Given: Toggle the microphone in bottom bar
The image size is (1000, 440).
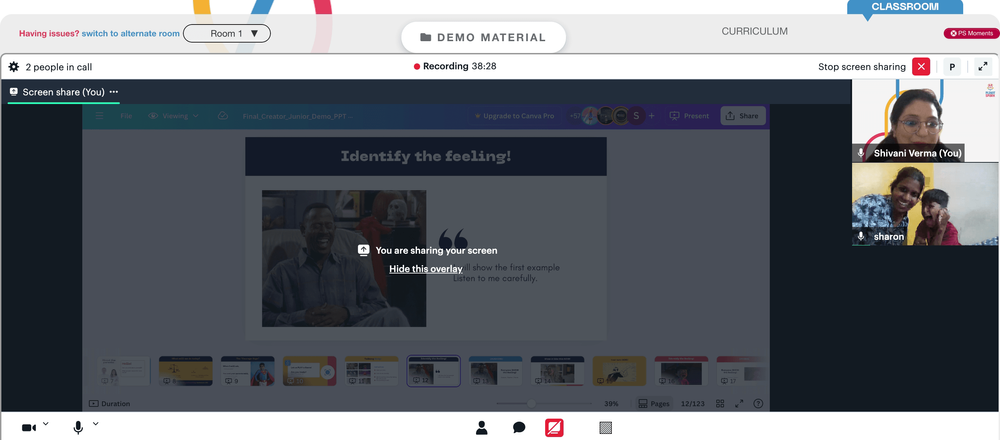Looking at the screenshot, I should 78,428.
